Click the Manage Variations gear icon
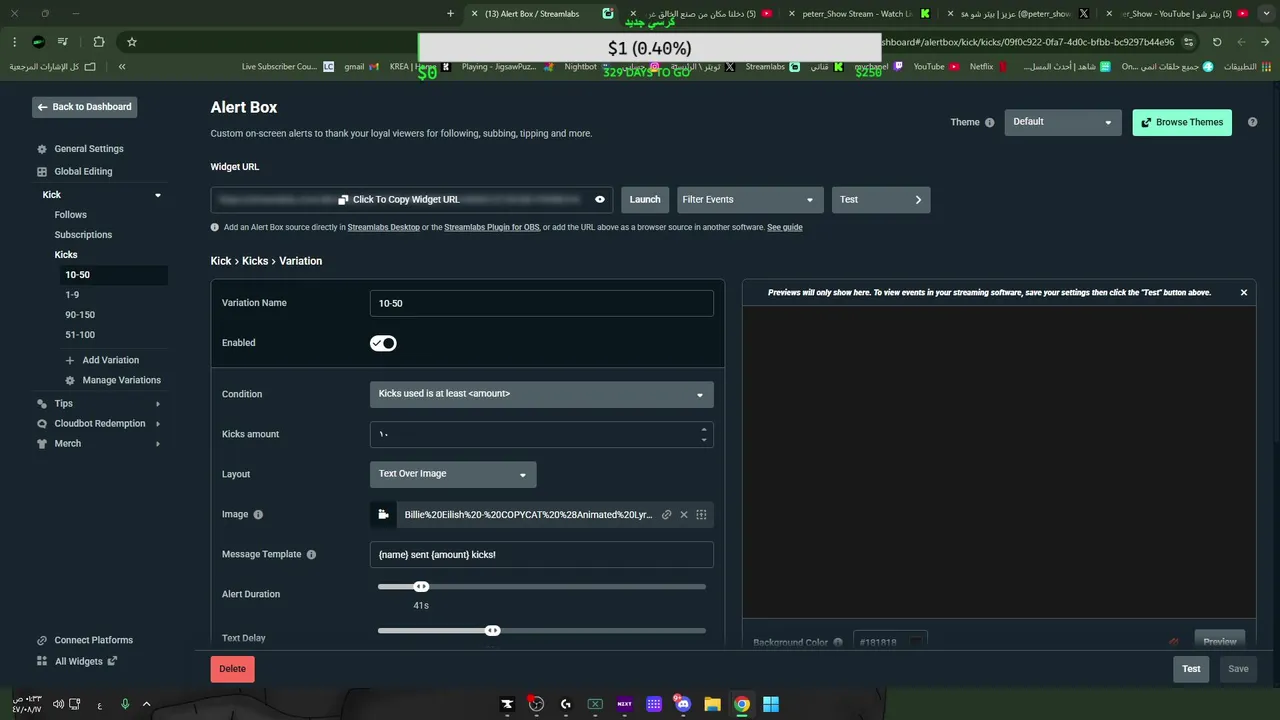This screenshot has height=720, width=1280. 70,381
